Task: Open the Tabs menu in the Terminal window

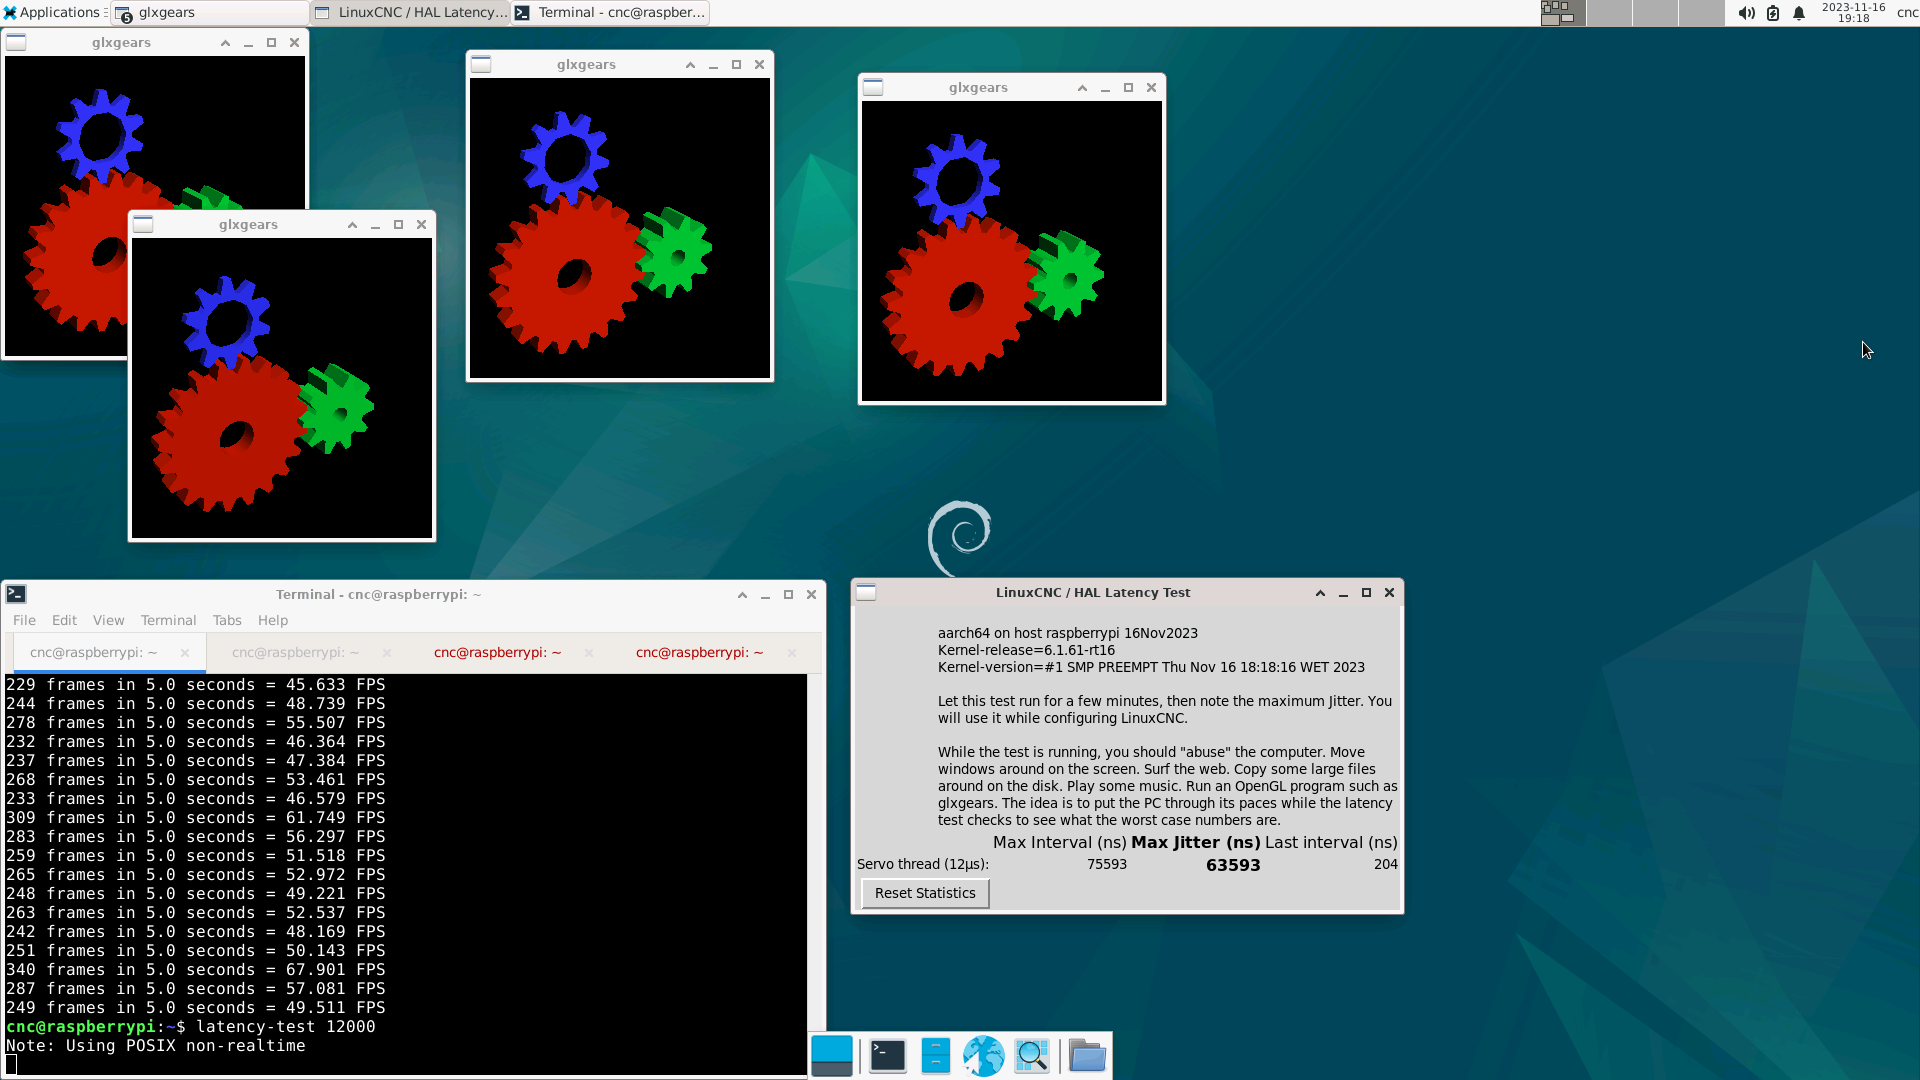Action: pos(227,620)
